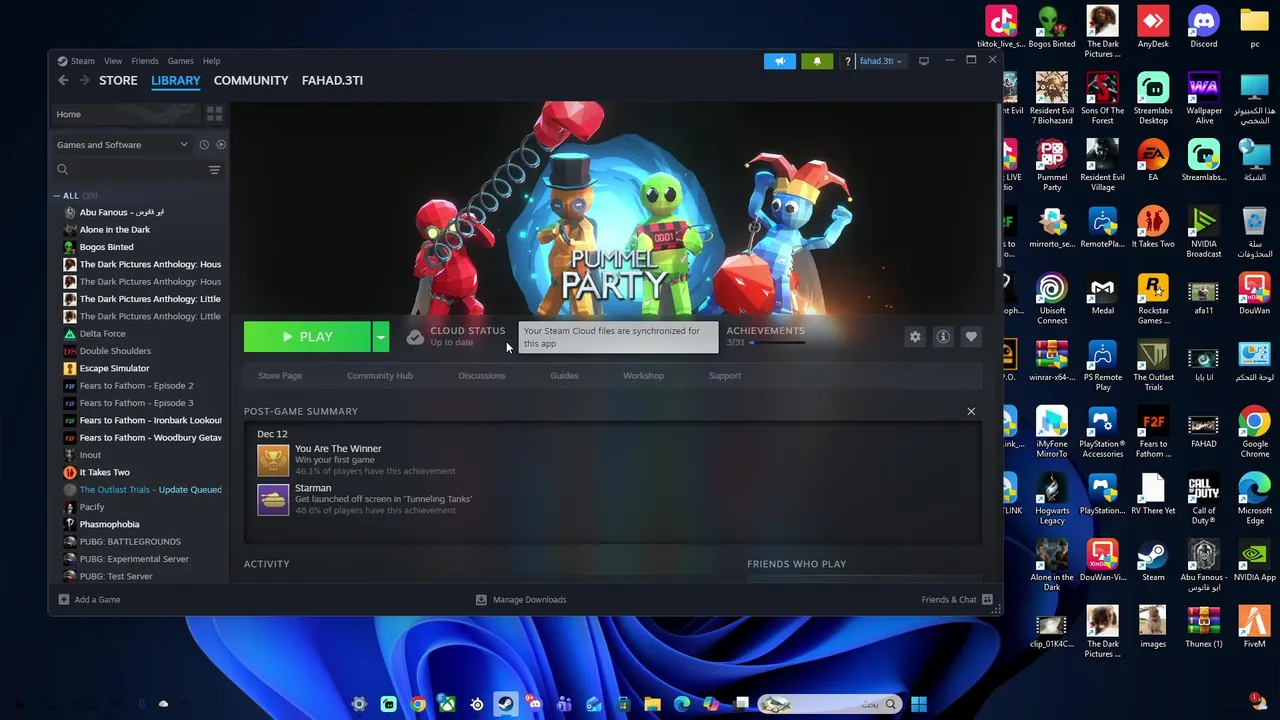
Task: Click the Manage Downloads icon
Action: pos(481,600)
